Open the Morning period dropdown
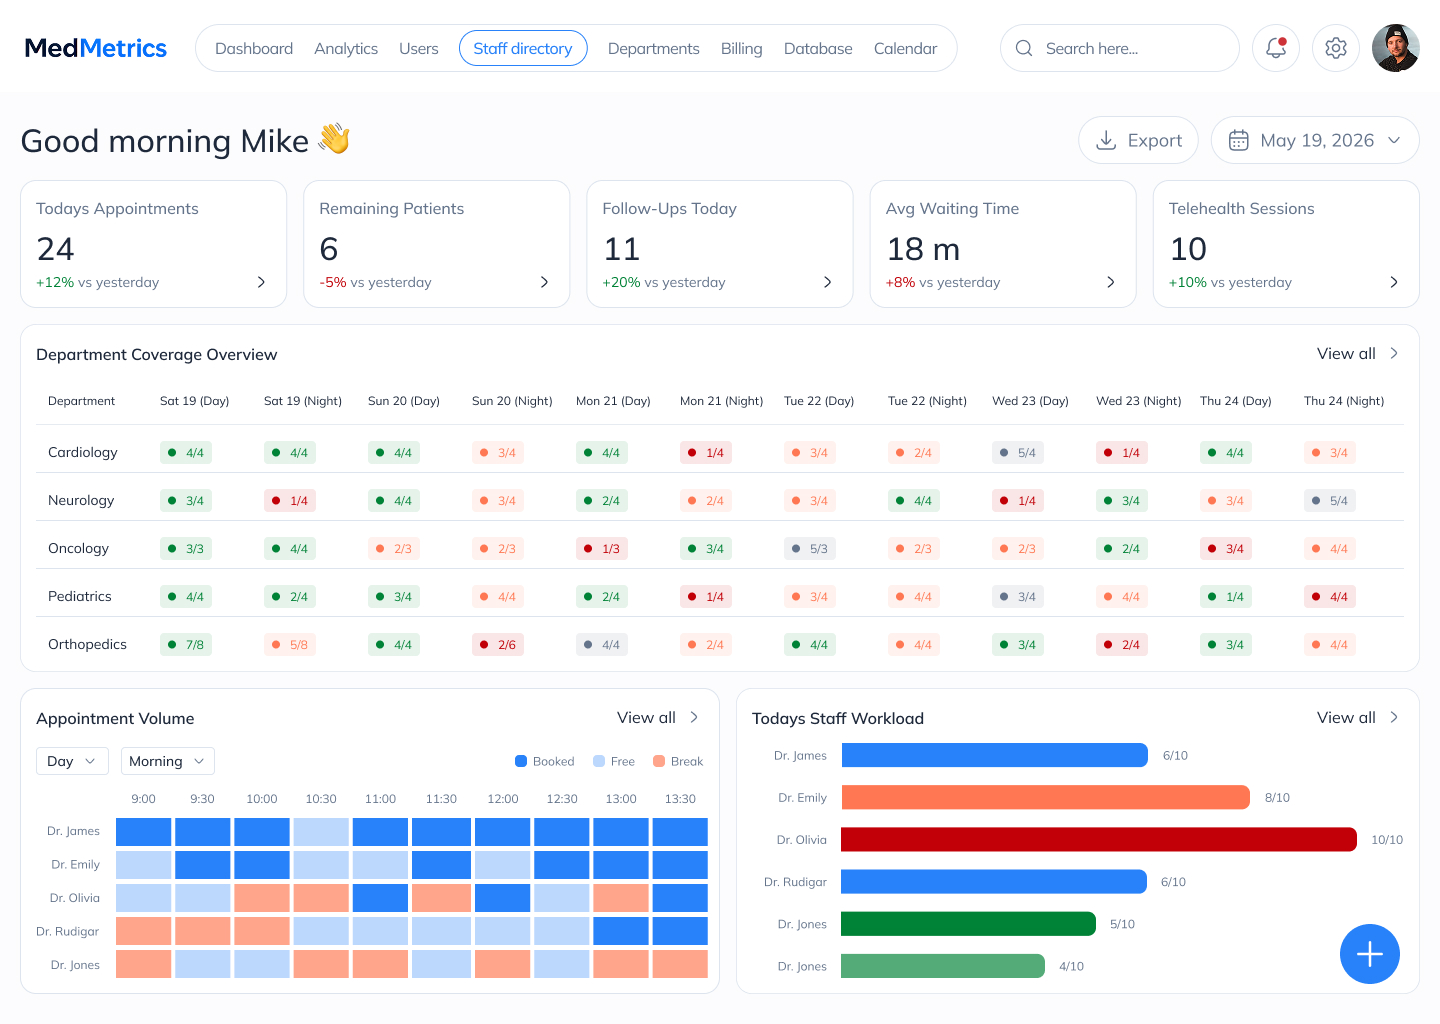Viewport: 1440px width, 1024px height. [167, 761]
